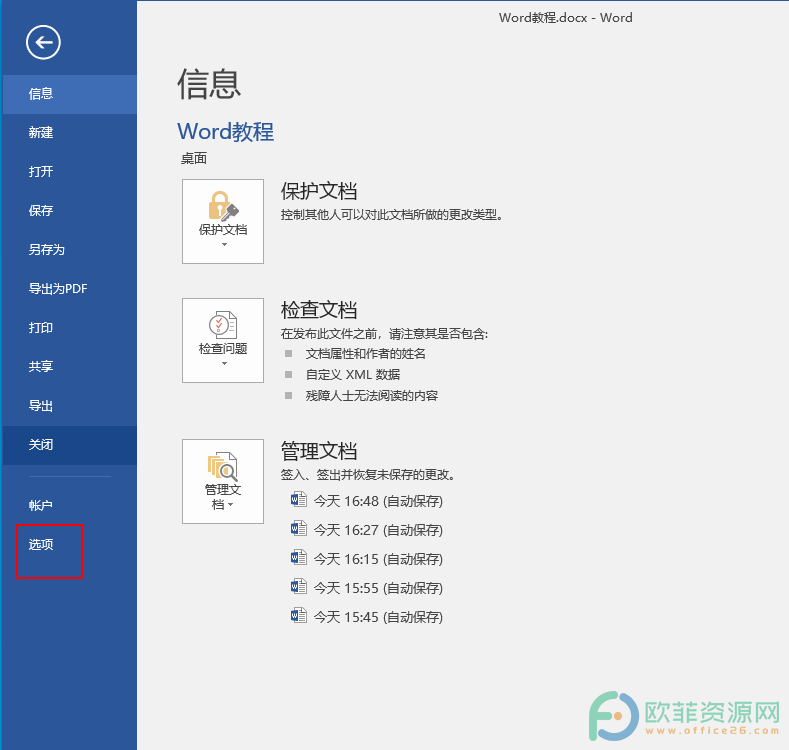Click the 控制其他人可以对此文档所做的更改类型 description
The height and width of the screenshot is (750, 789).
[x=391, y=215]
